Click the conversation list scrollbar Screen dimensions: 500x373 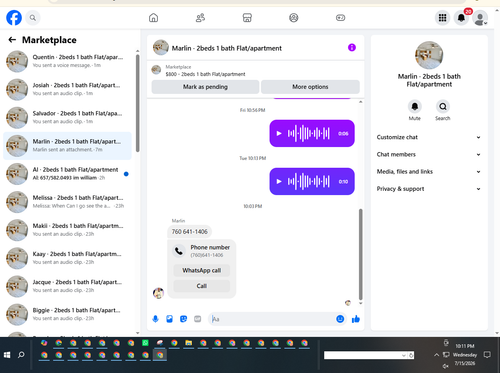tap(138, 102)
